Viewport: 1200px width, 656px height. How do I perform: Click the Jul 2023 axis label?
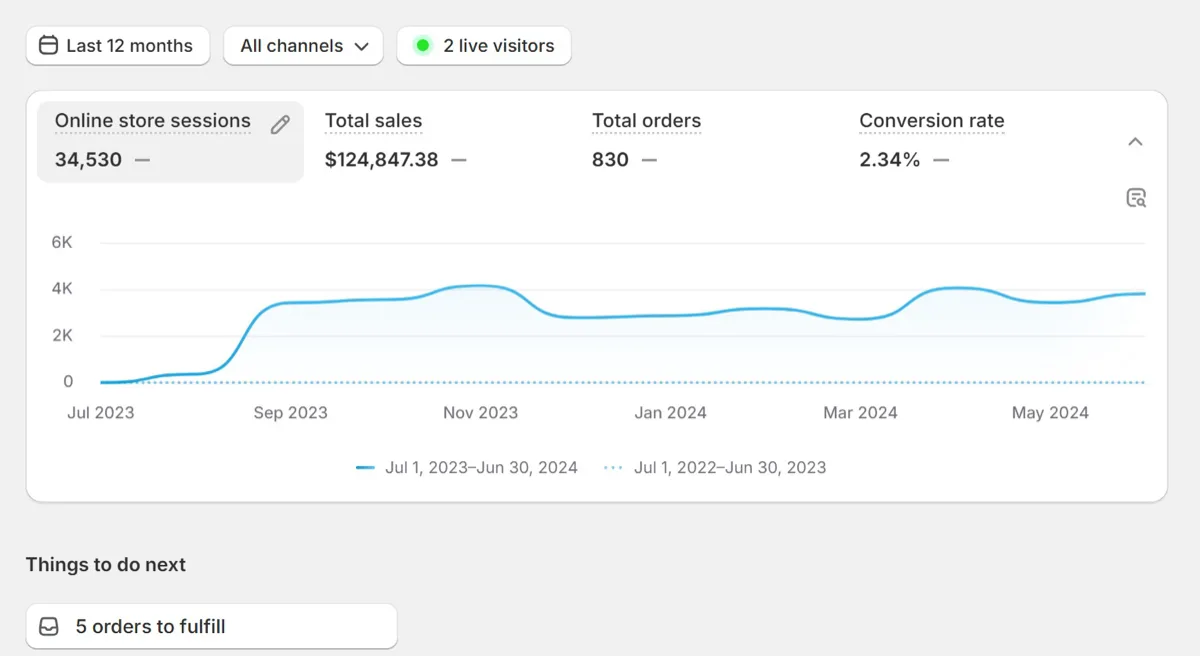100,412
